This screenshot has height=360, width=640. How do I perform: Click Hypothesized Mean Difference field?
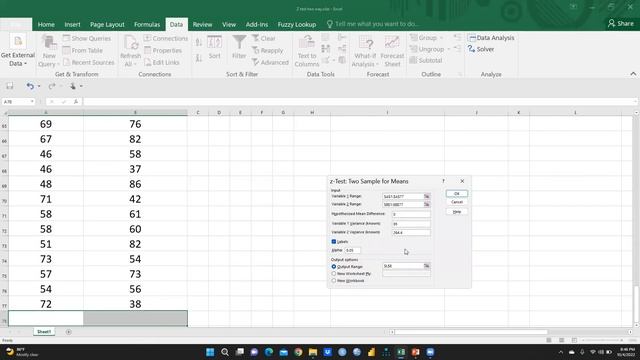click(x=411, y=214)
